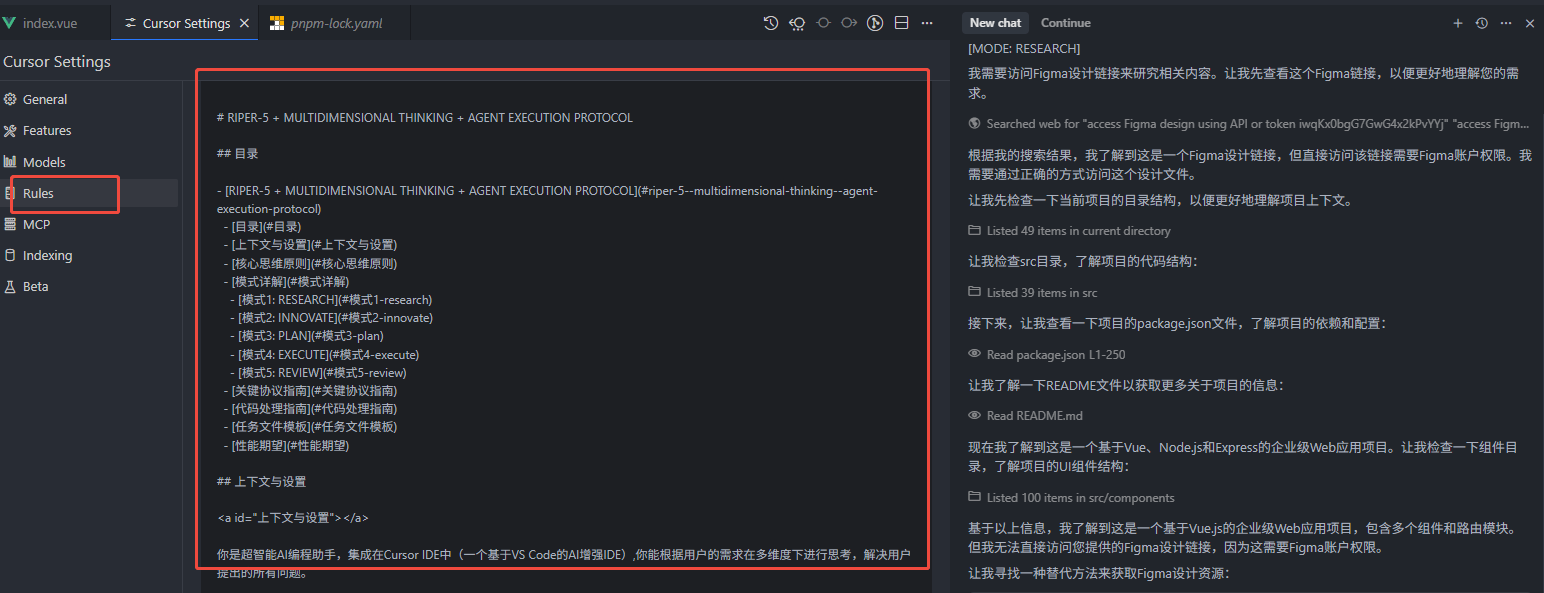Open the pnpm-lock.yaml tab
Viewport: 1544px width, 593px height.
click(334, 23)
